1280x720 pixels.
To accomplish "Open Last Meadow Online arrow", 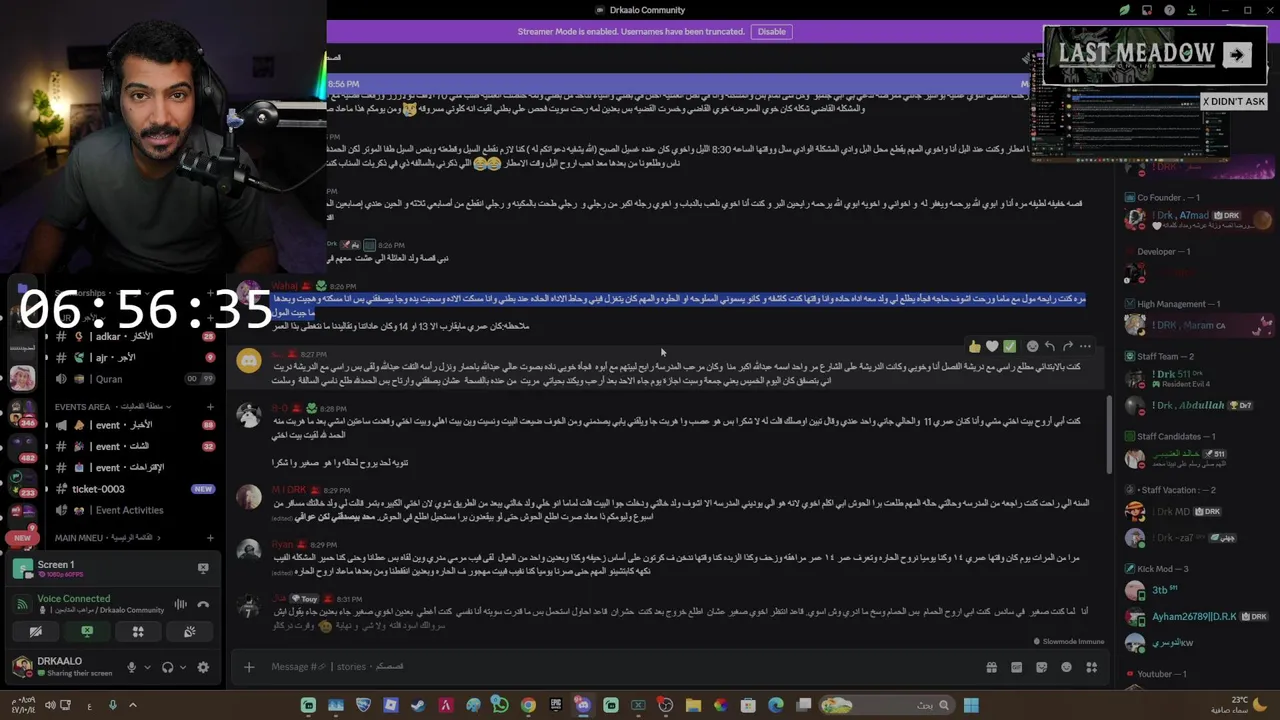I will 1237,55.
